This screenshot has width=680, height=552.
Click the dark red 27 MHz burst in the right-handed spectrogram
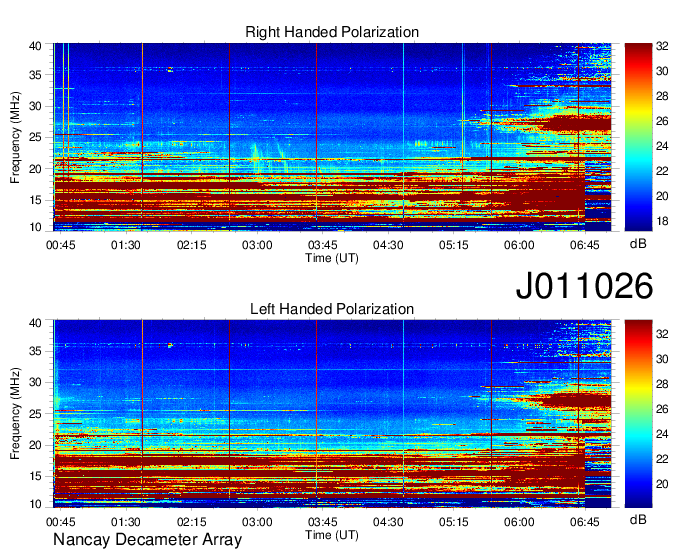pyautogui.click(x=577, y=124)
